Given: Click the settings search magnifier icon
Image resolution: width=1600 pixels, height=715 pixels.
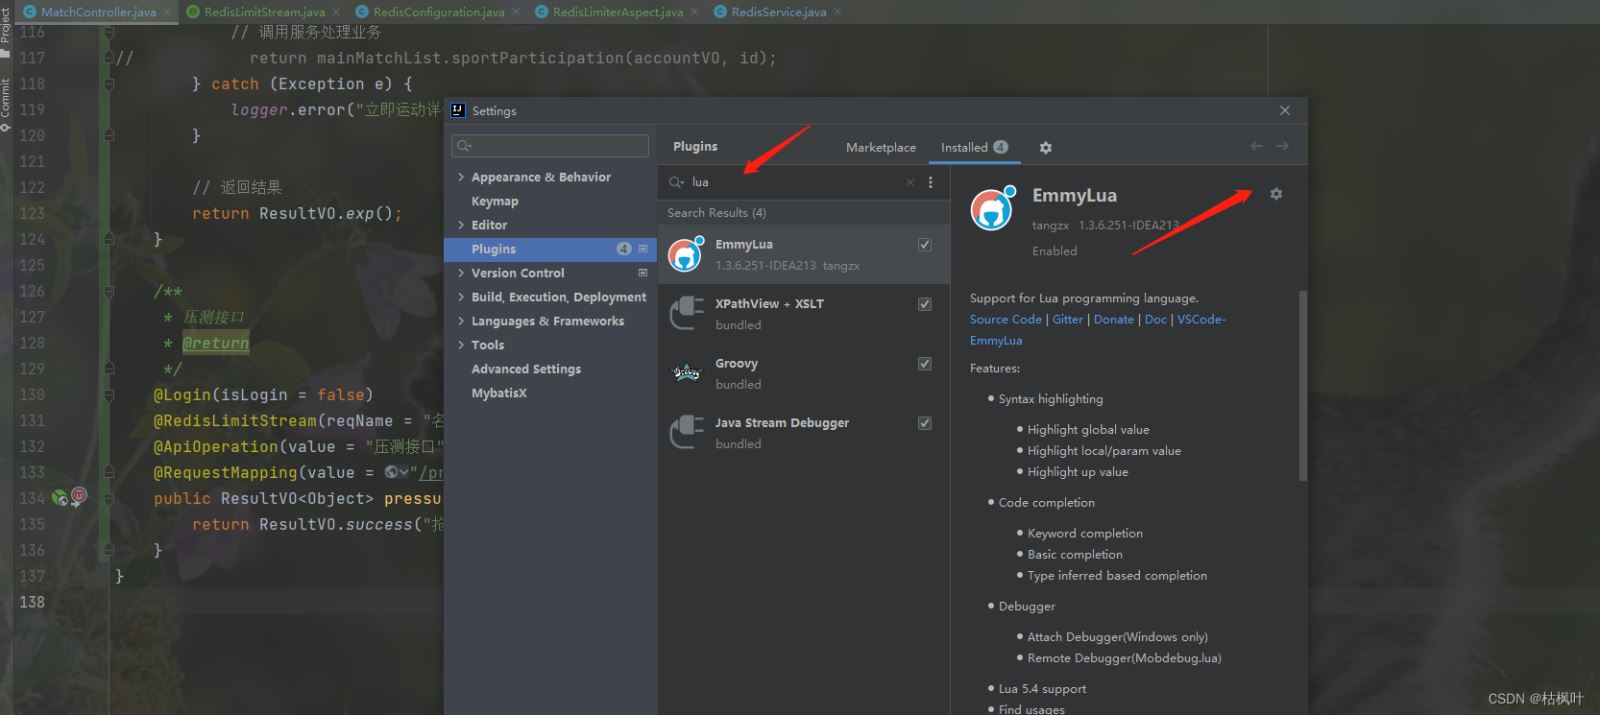Looking at the screenshot, I should coord(464,146).
